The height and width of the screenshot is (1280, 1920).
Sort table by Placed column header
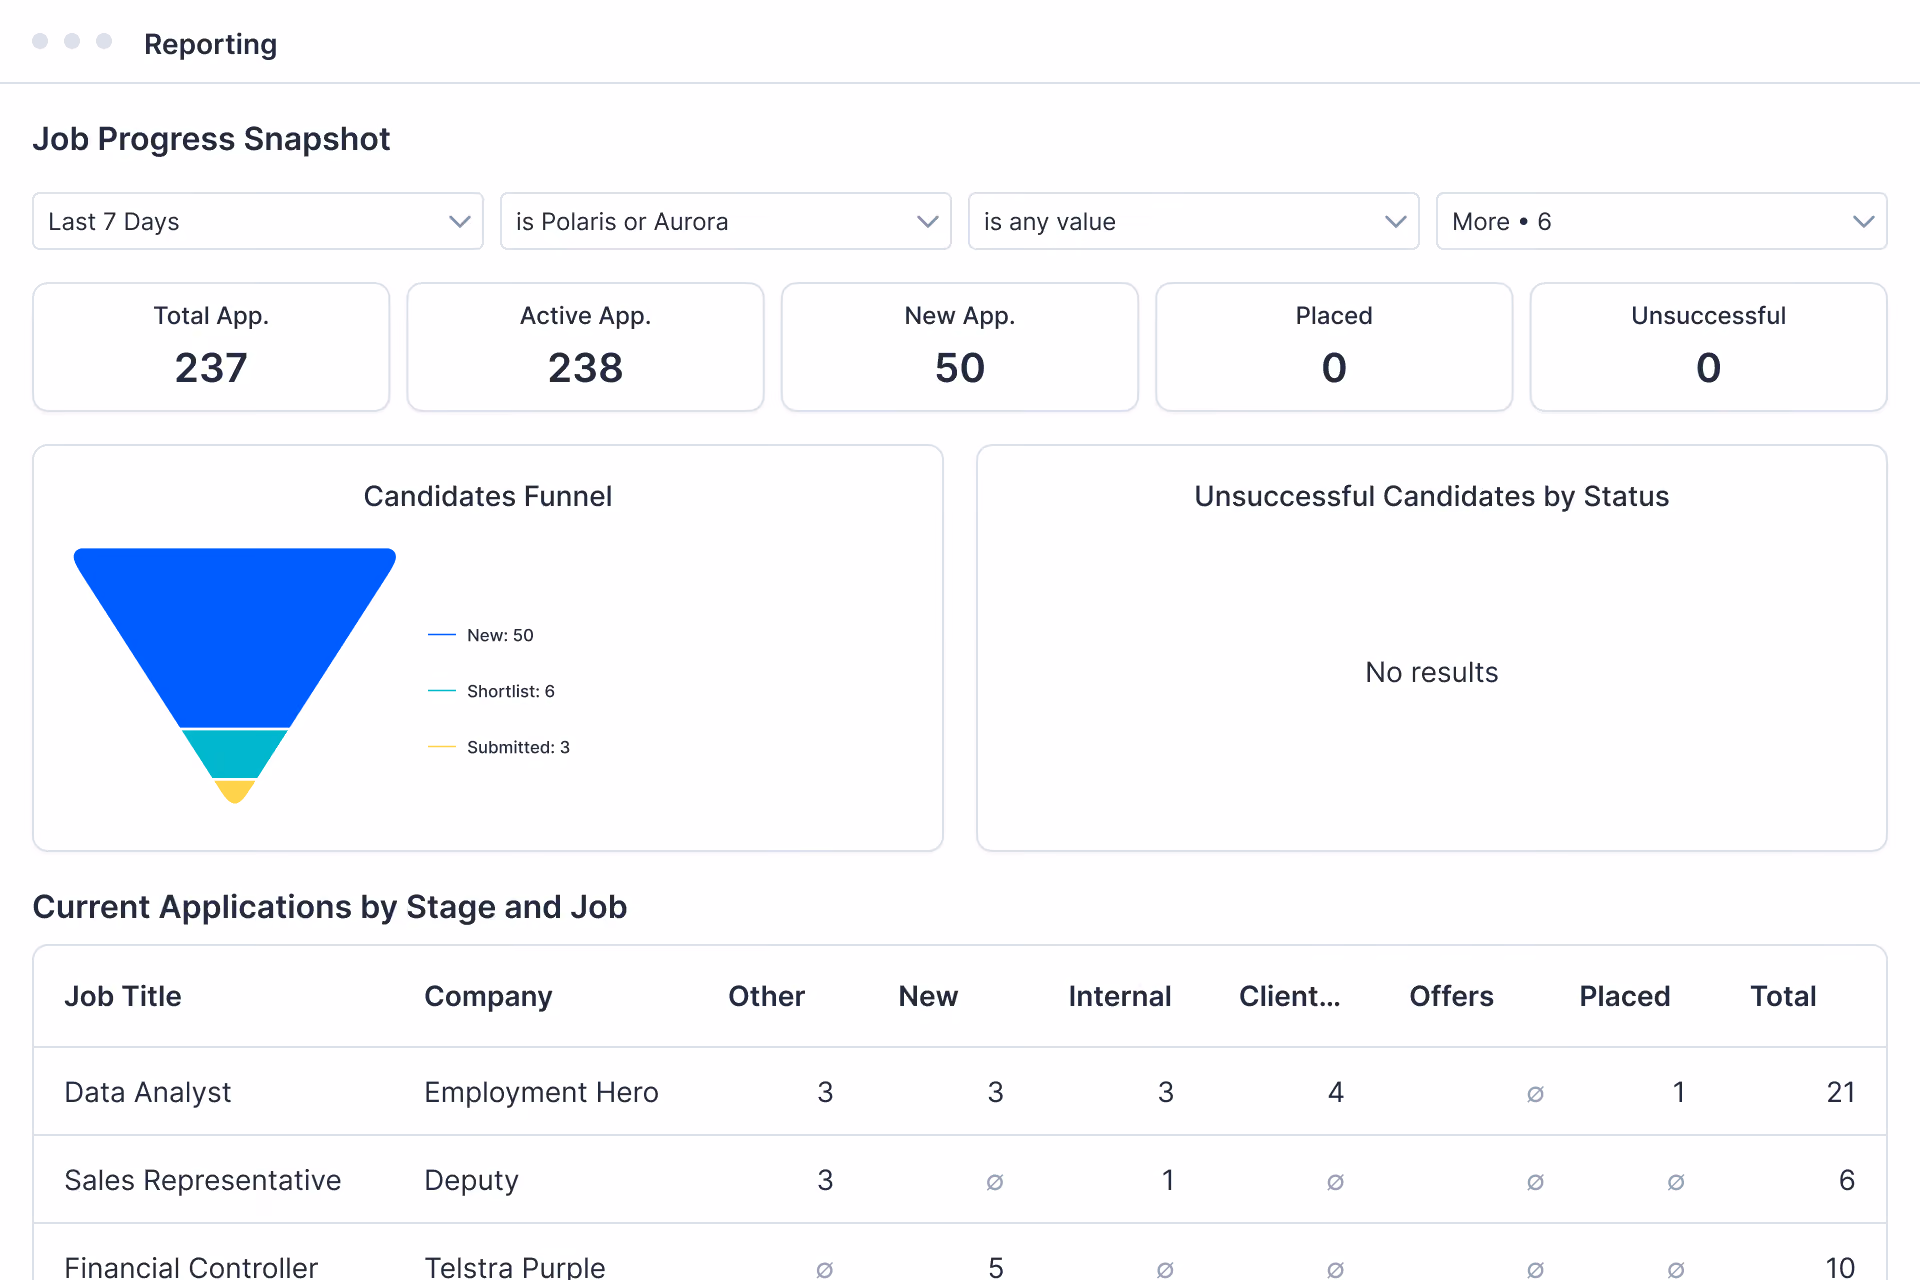coord(1625,996)
